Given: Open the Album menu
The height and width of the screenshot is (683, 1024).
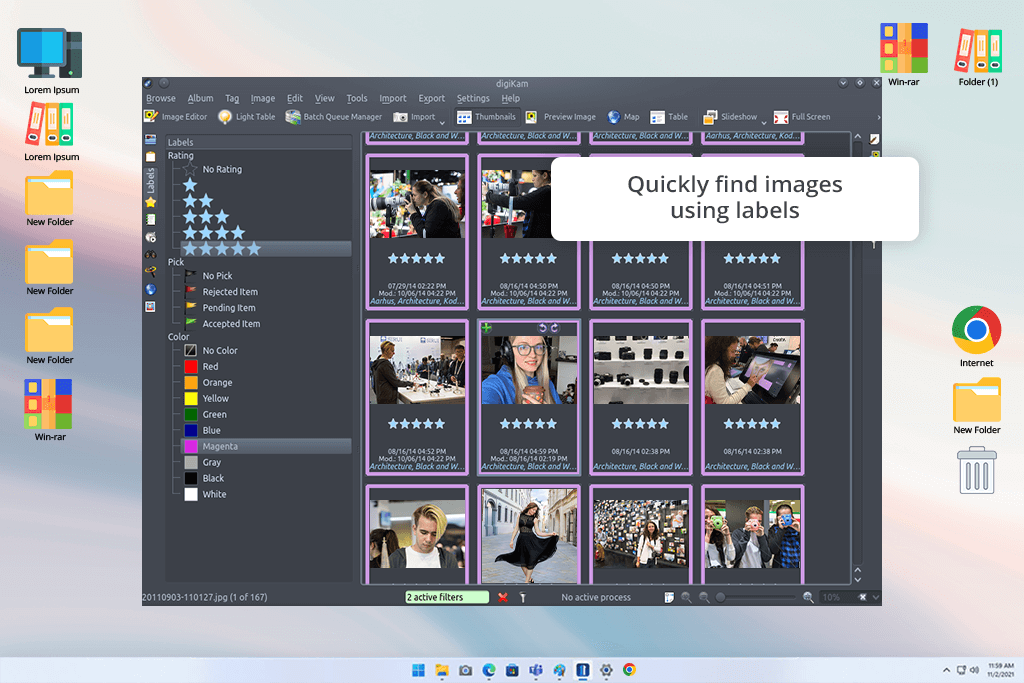Looking at the screenshot, I should click(200, 98).
